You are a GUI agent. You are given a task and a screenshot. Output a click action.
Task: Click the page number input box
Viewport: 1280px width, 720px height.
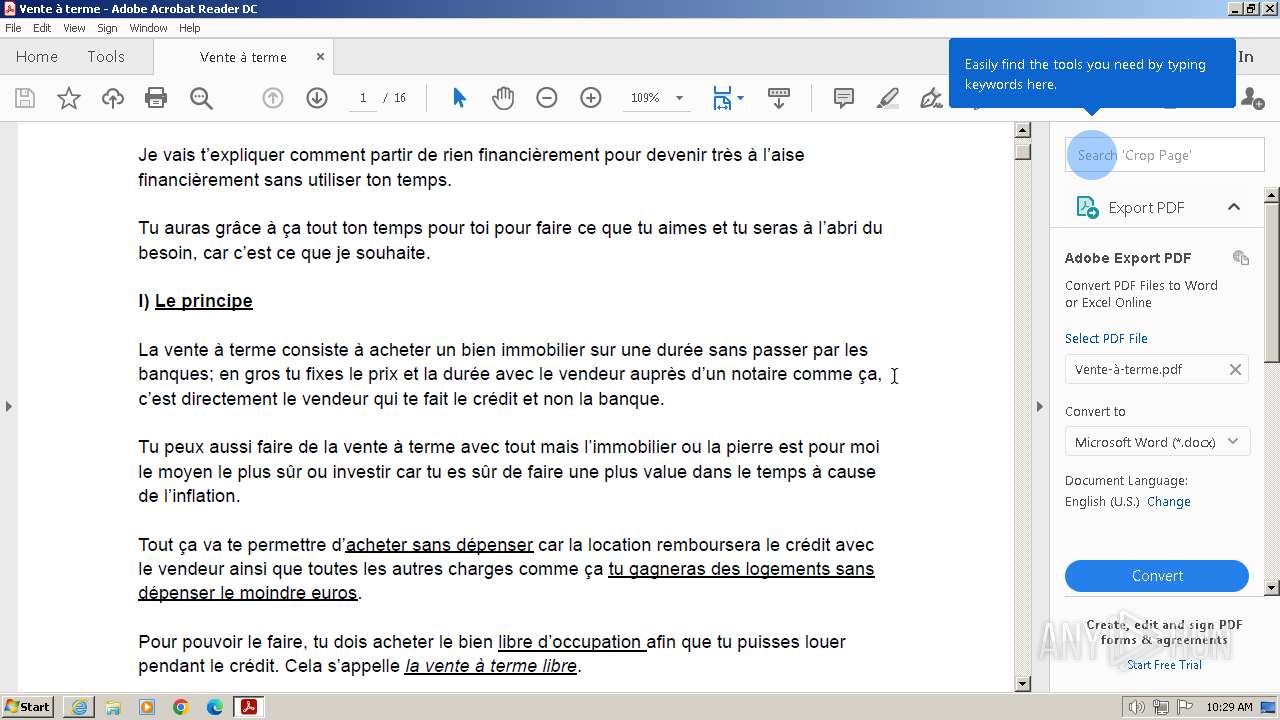tap(362, 98)
